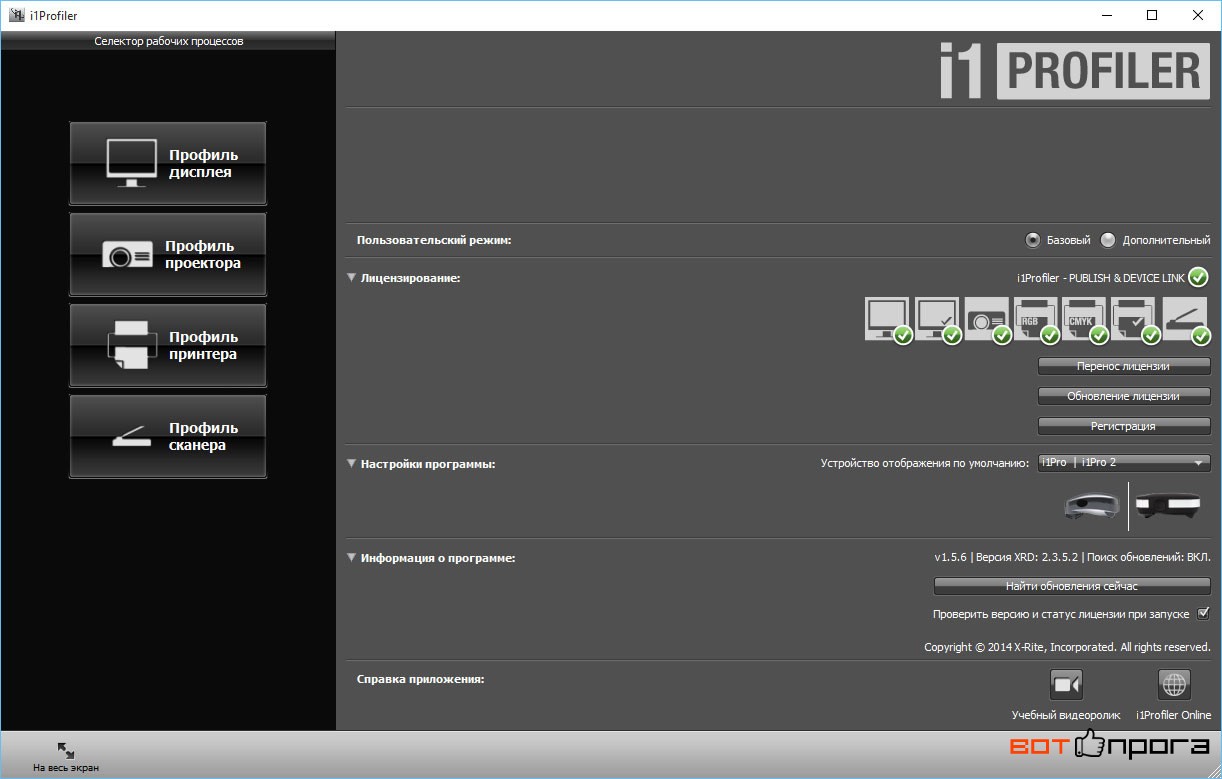The width and height of the screenshot is (1222, 779).
Task: Open the printer profile workflow (Профиль принтера)
Action: click(x=168, y=346)
